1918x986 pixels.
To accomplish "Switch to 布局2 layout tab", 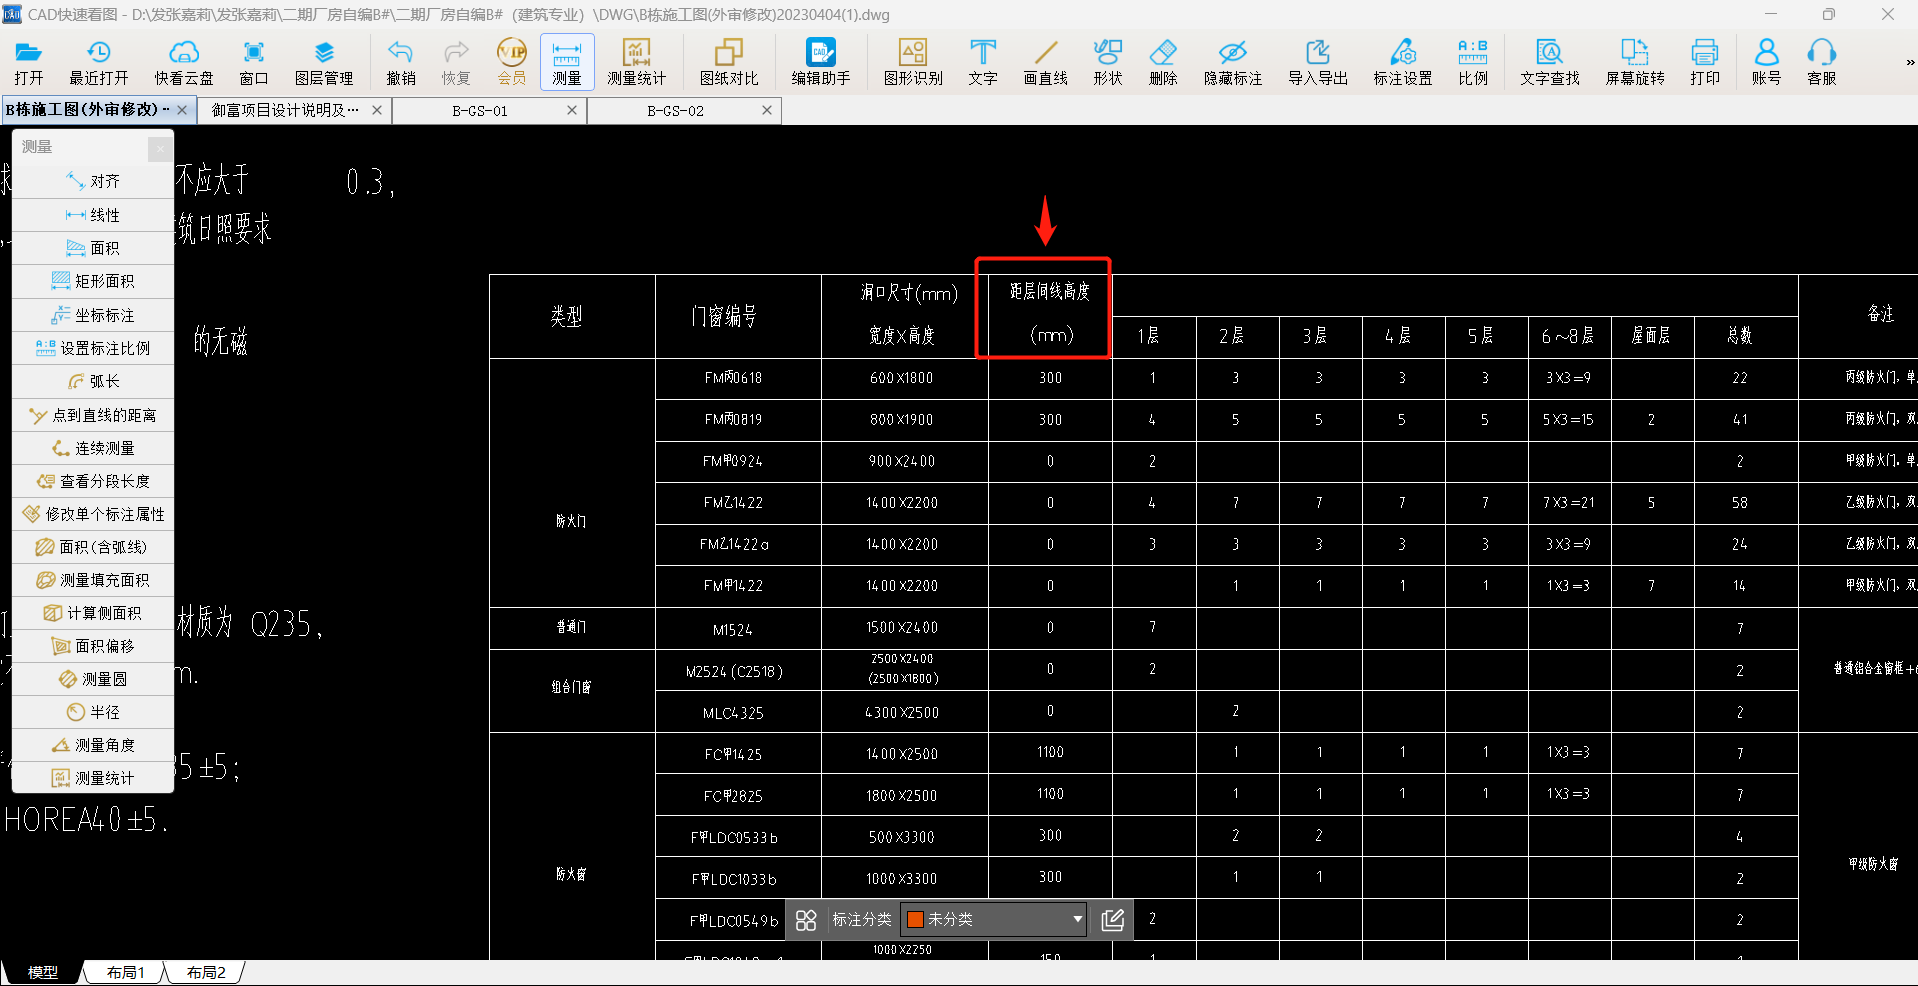I will point(206,972).
